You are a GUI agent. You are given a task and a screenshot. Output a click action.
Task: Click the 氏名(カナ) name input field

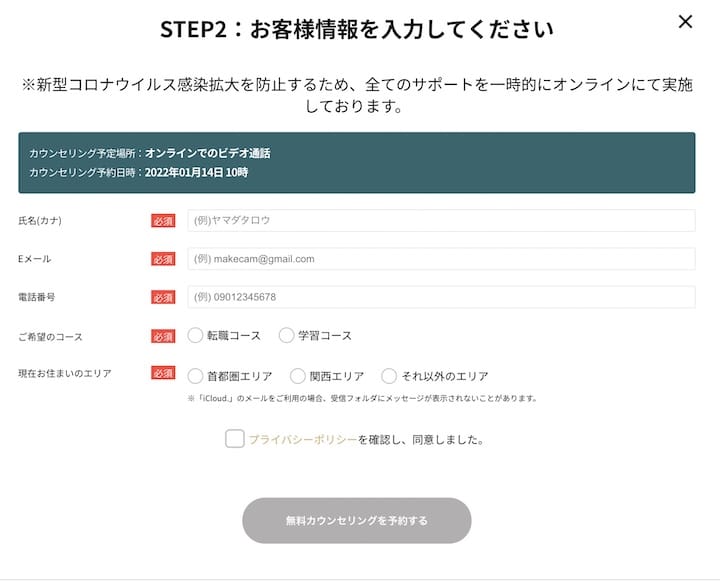pyautogui.click(x=441, y=220)
